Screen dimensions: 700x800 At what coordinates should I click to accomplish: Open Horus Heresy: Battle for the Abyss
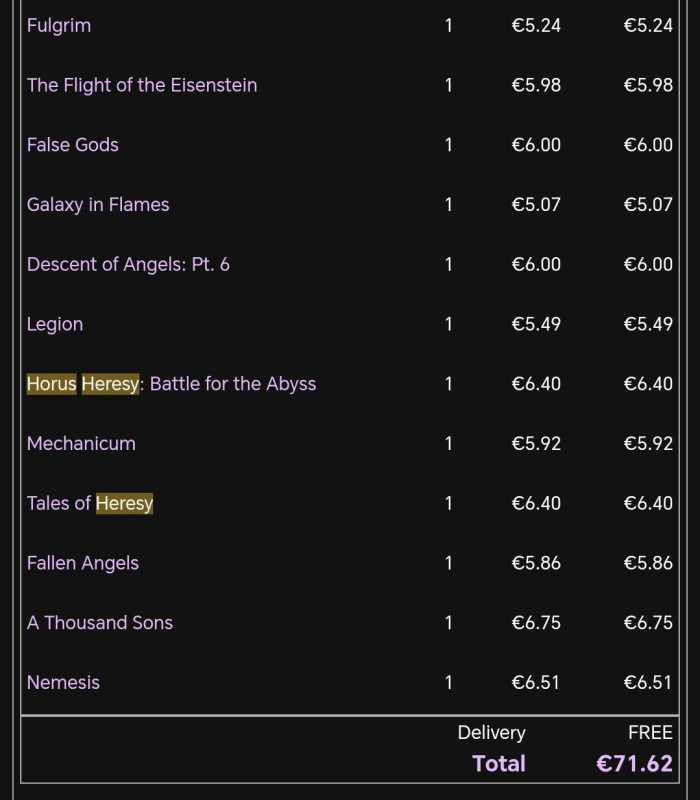(x=171, y=384)
